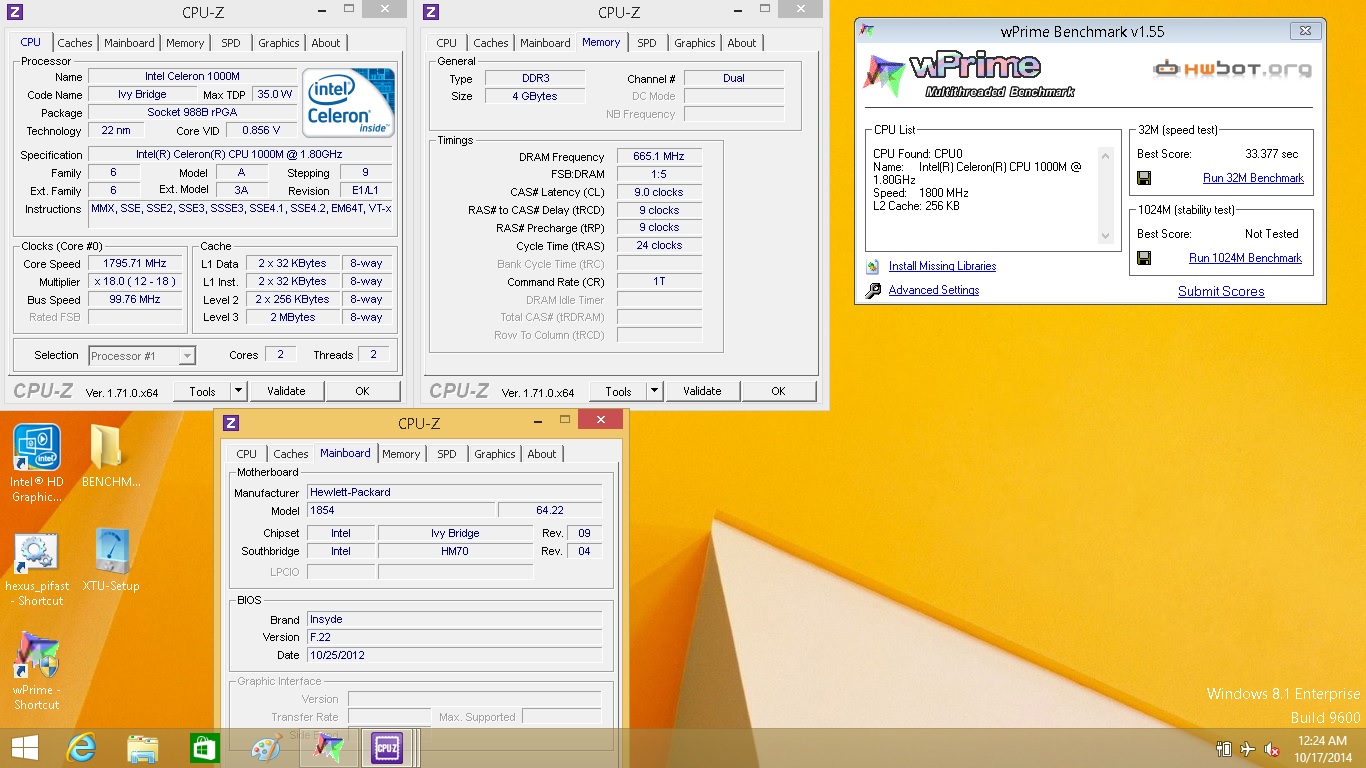Click the Submit Scores link
1366x768 pixels.
1221,291
